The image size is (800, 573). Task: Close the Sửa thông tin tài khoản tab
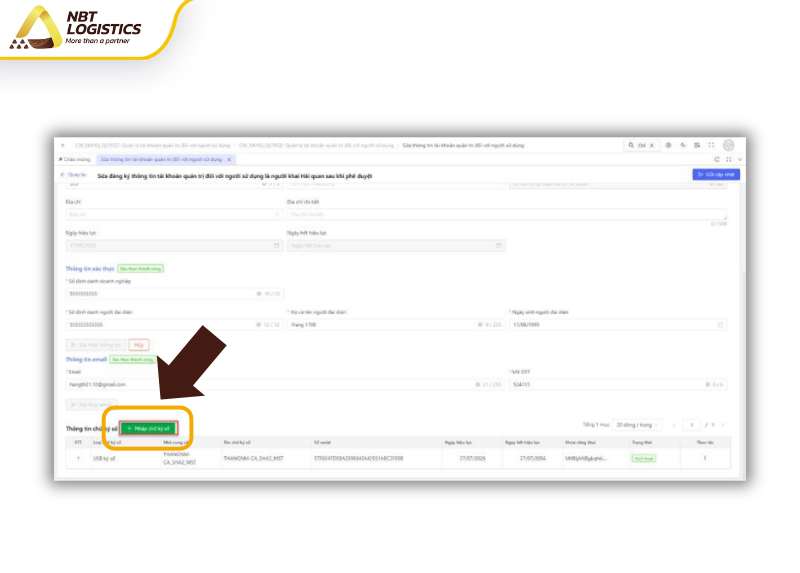click(229, 160)
